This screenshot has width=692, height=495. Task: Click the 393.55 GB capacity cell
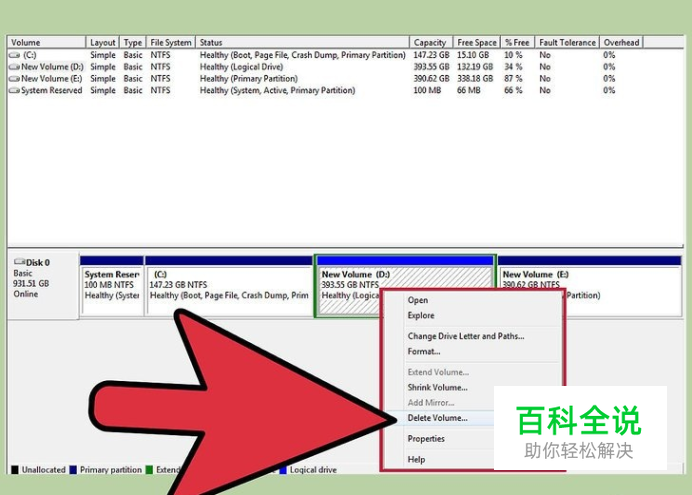pos(431,67)
